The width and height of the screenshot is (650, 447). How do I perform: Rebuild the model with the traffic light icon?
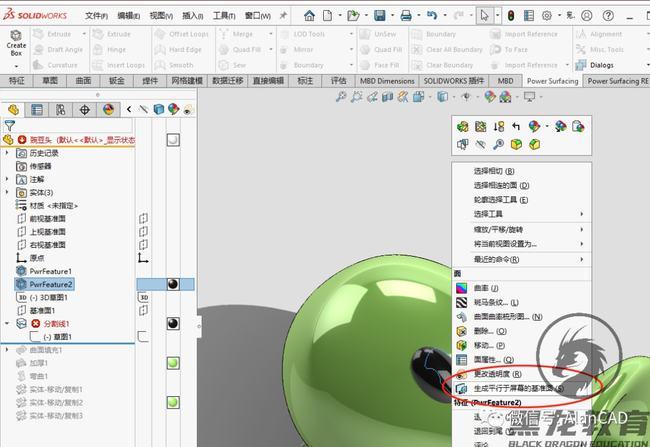click(511, 16)
